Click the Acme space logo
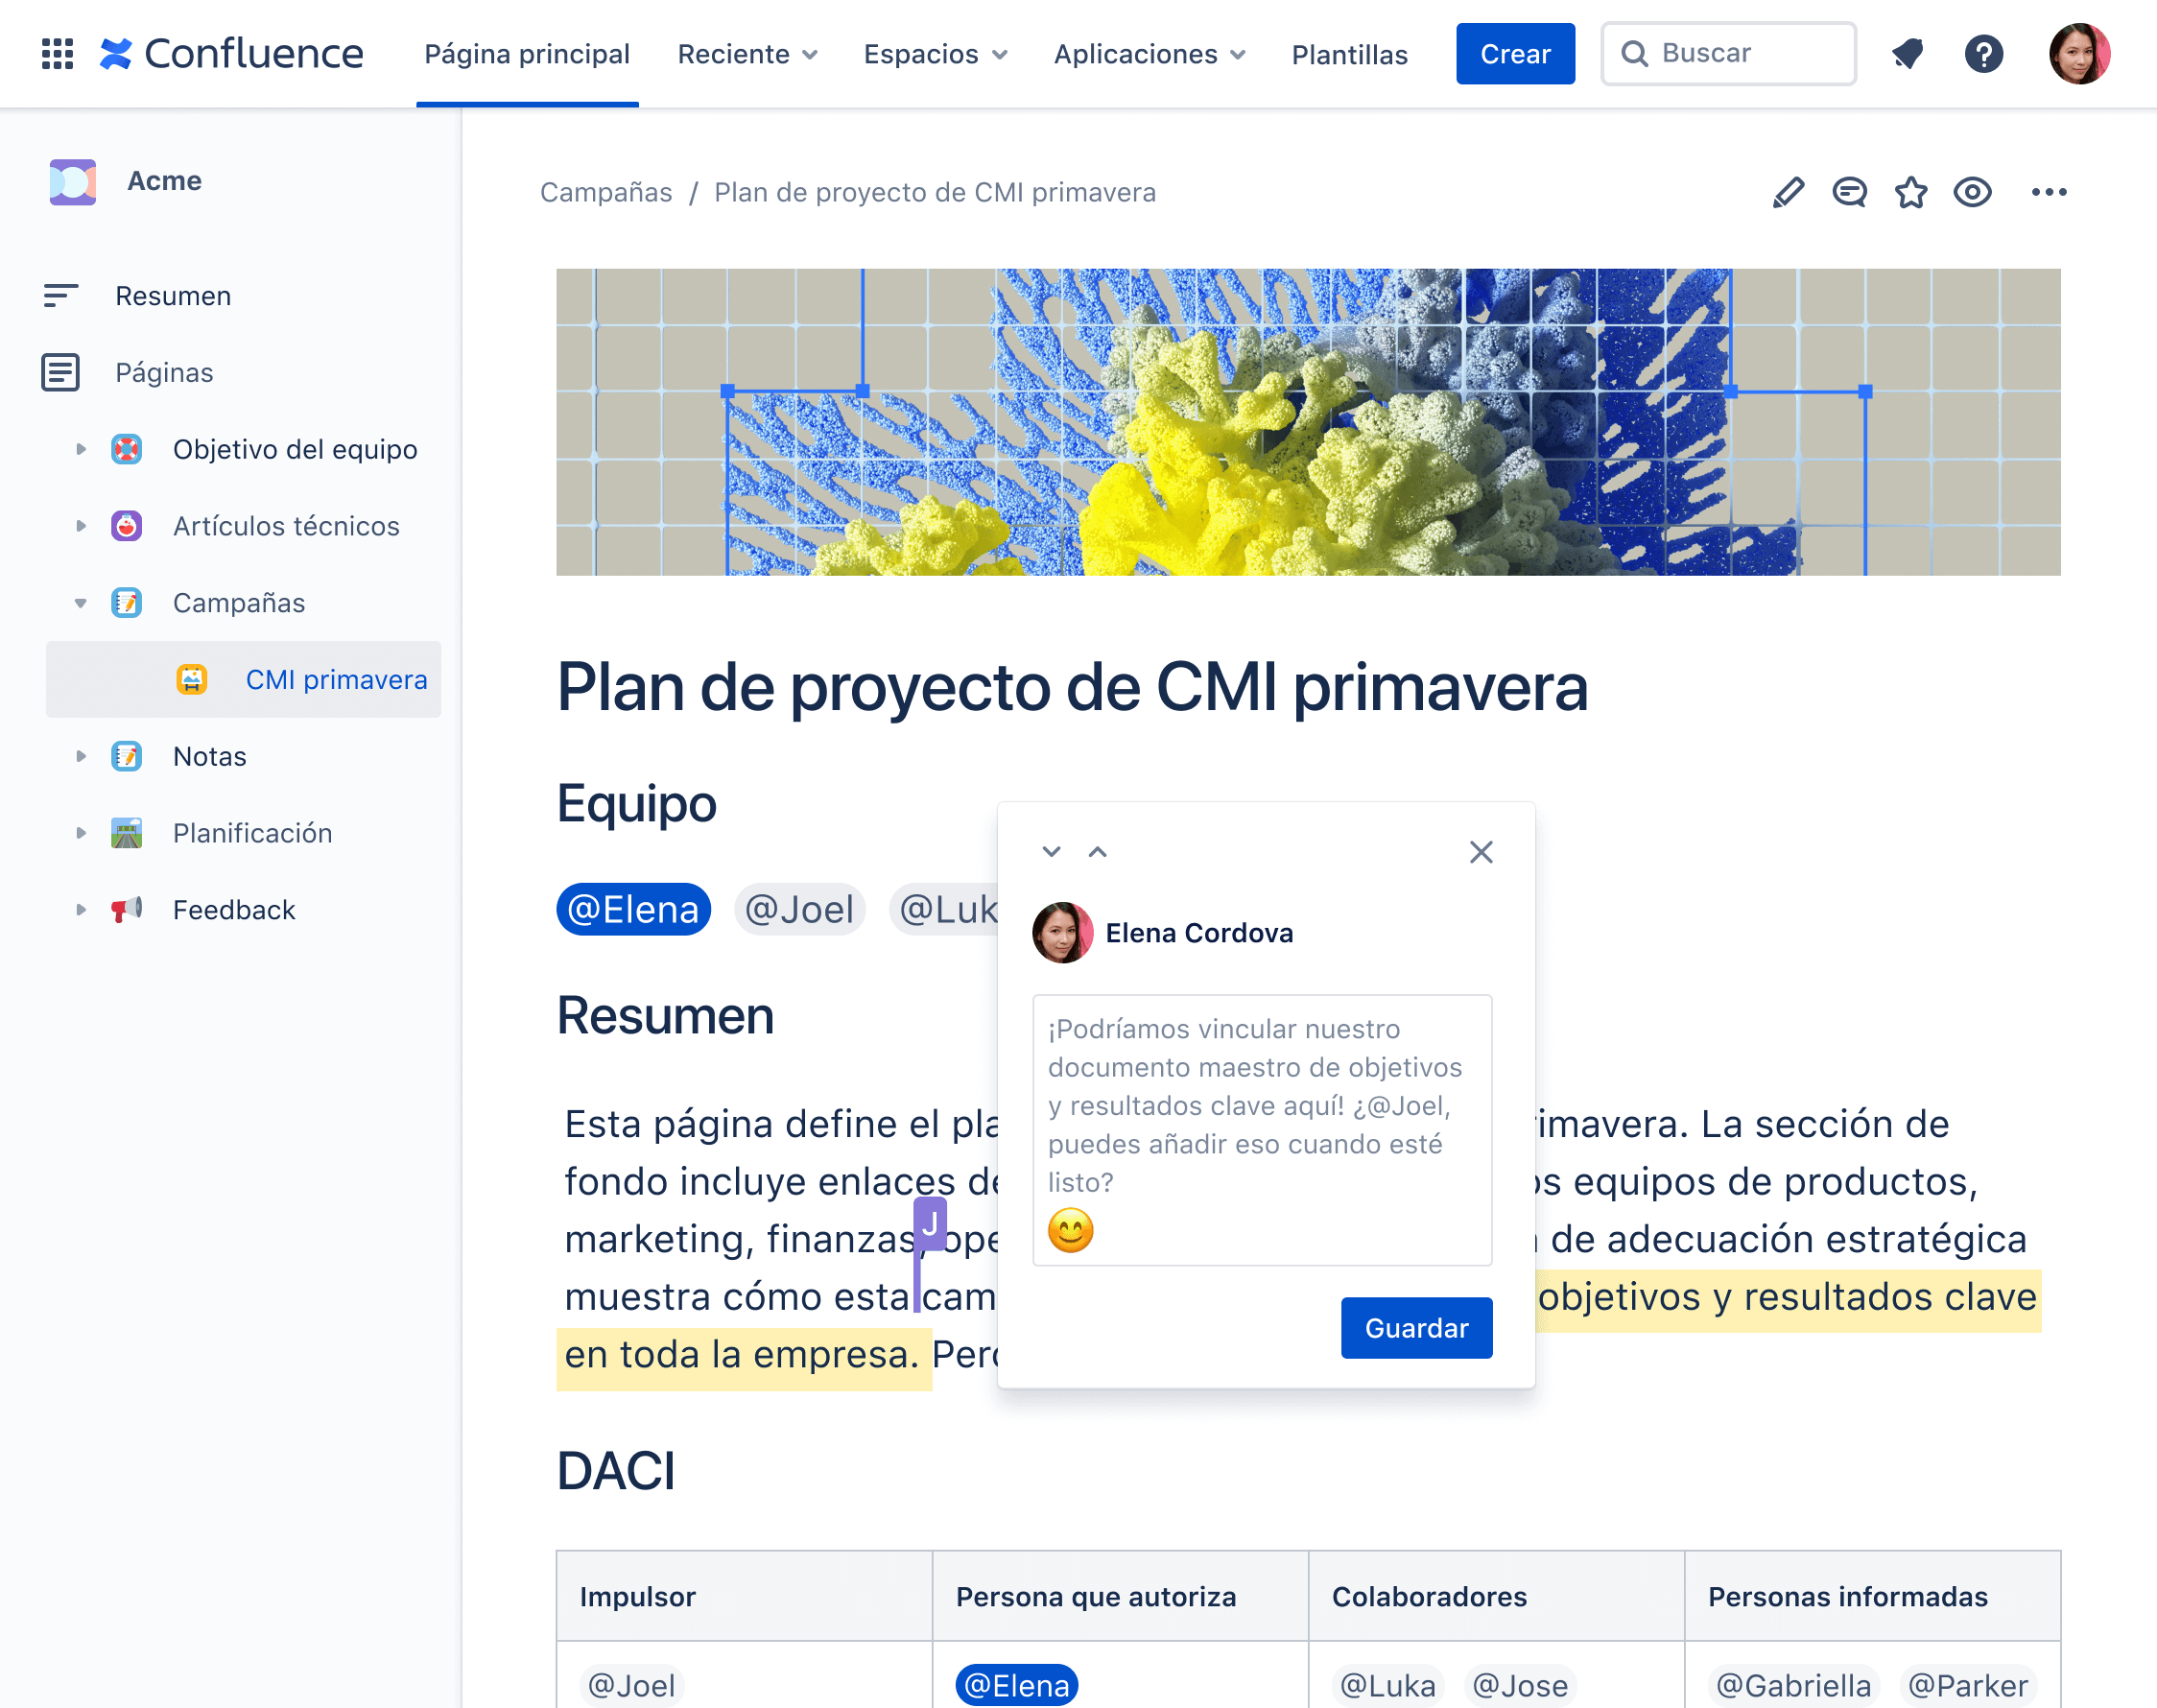2157x1708 pixels. 73,181
